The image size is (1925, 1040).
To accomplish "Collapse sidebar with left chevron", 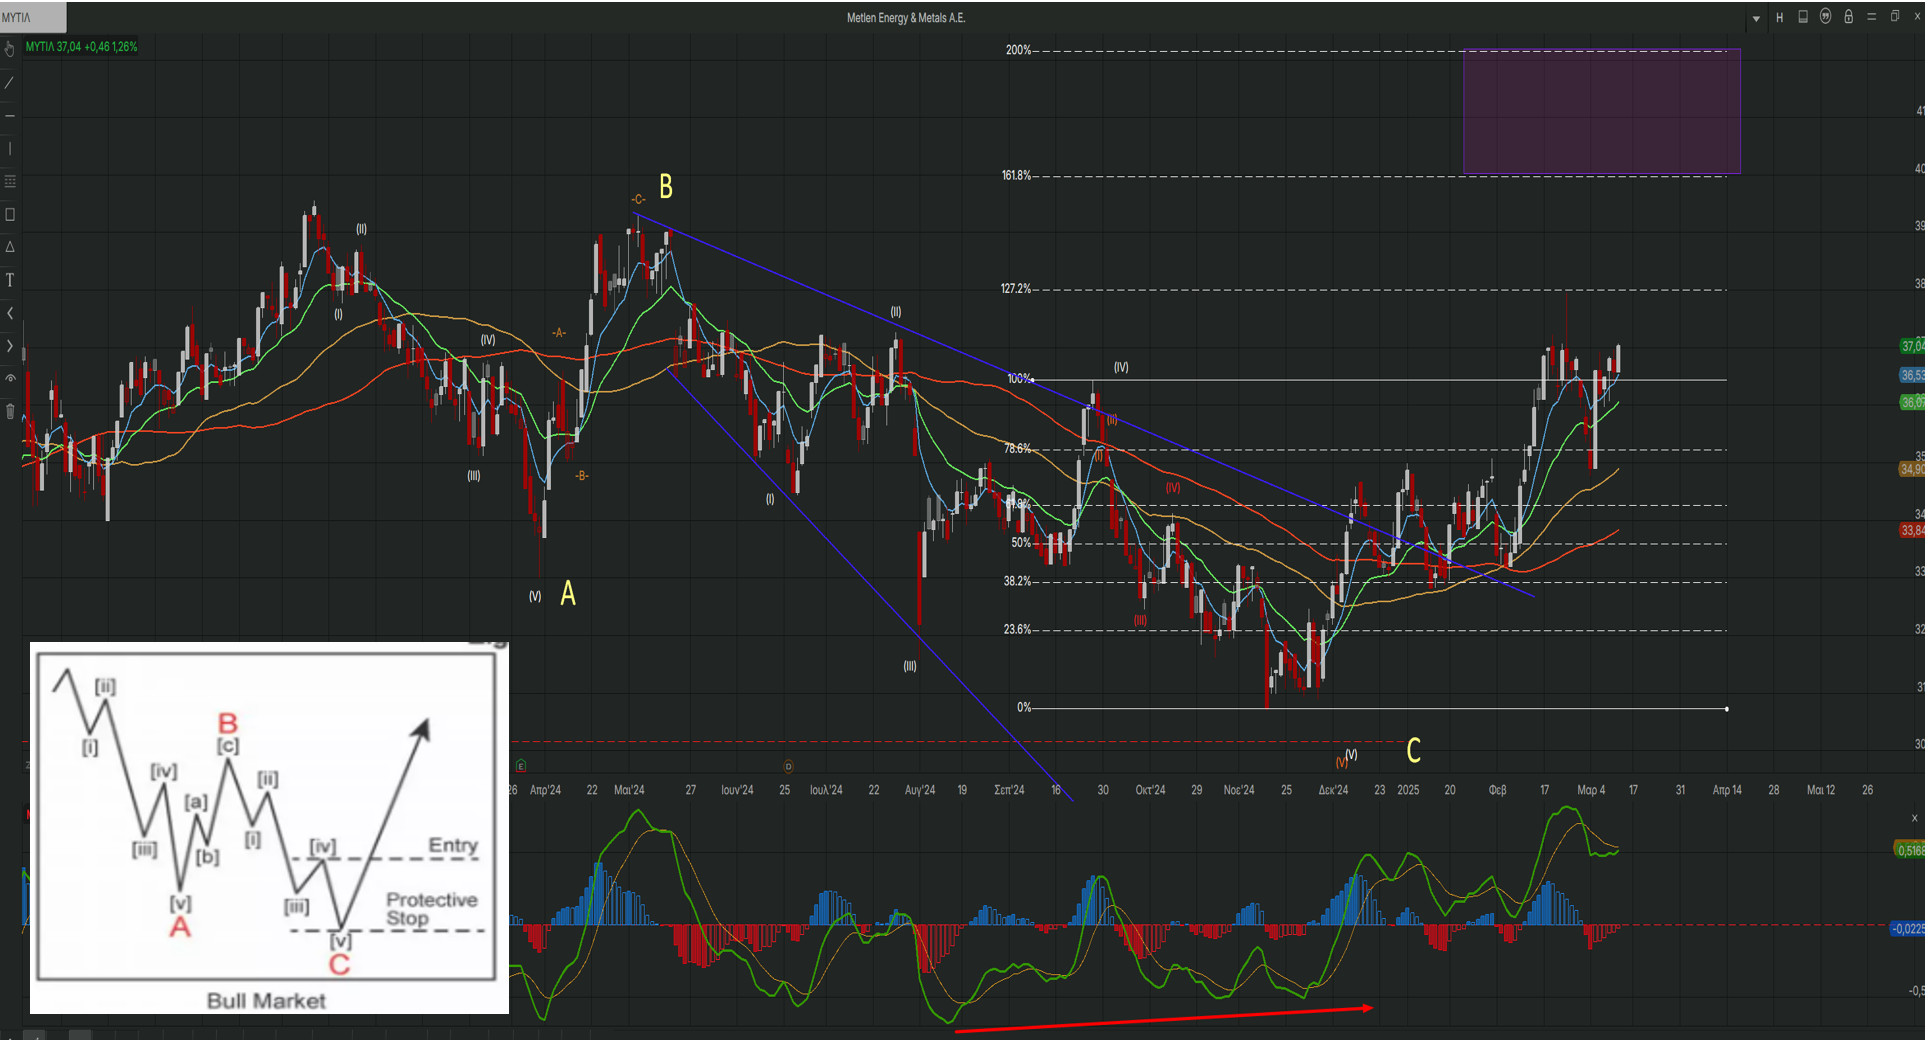I will tap(9, 313).
